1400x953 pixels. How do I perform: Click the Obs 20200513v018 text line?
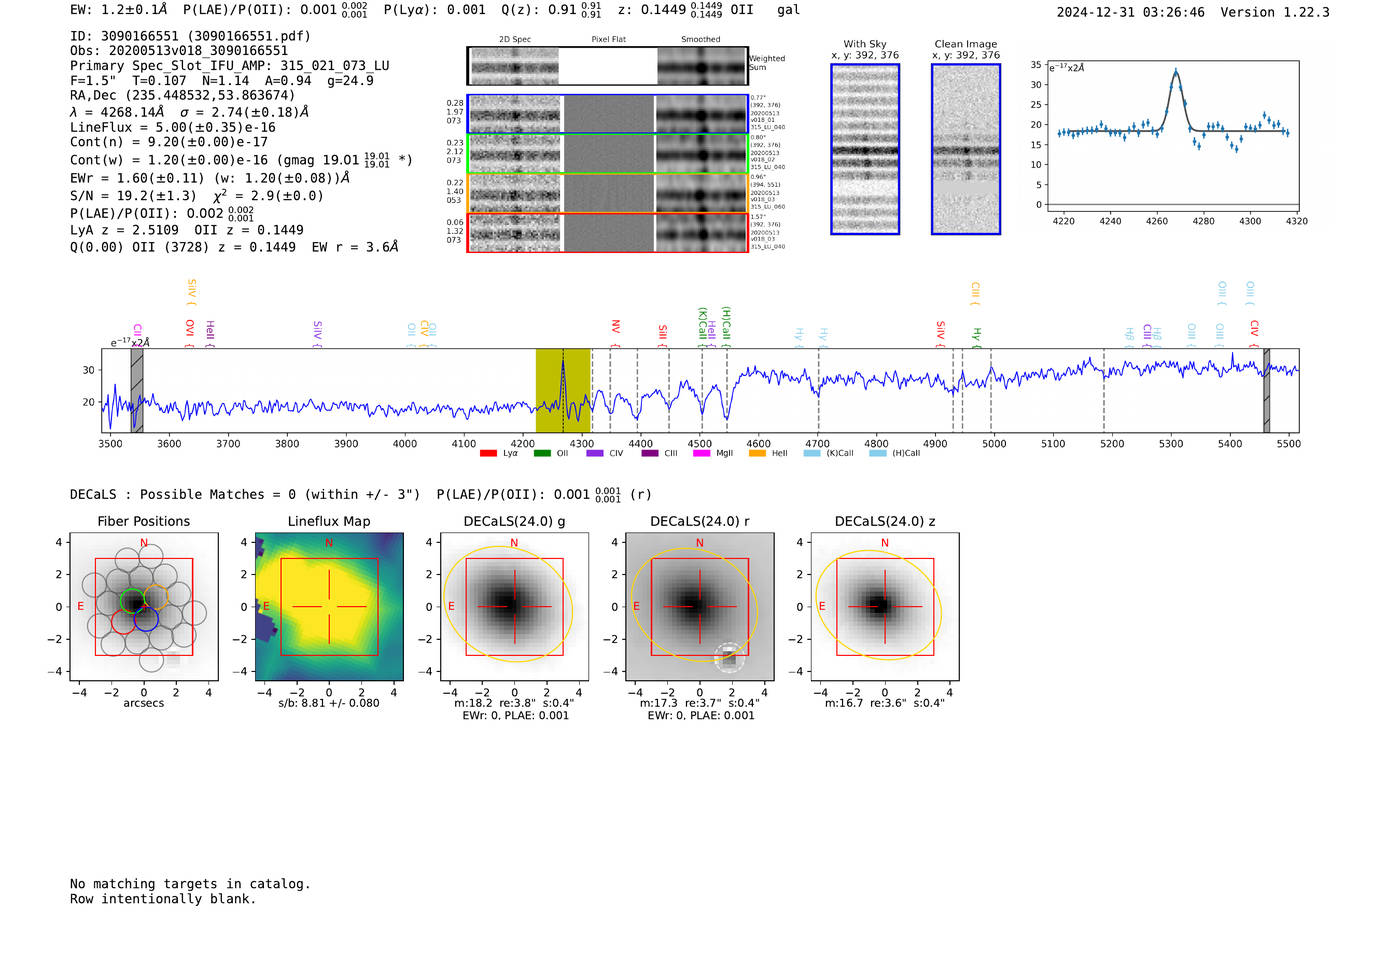tap(179, 51)
